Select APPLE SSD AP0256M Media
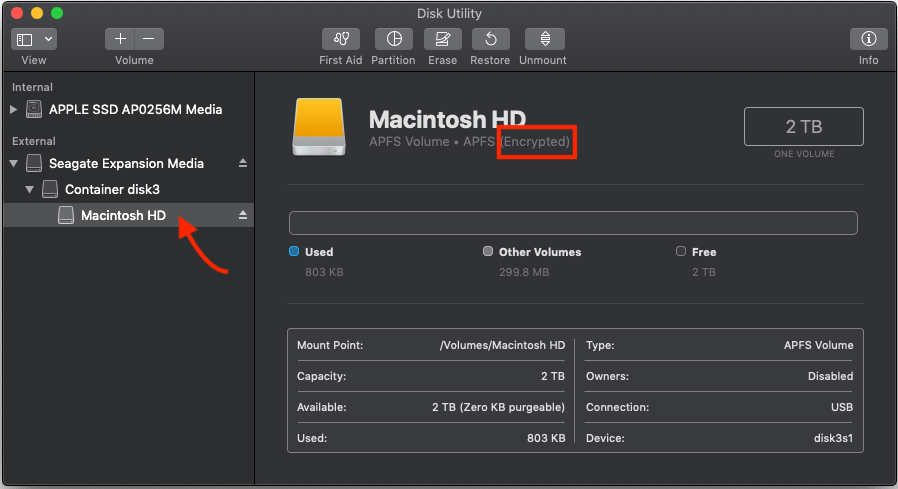 135,109
